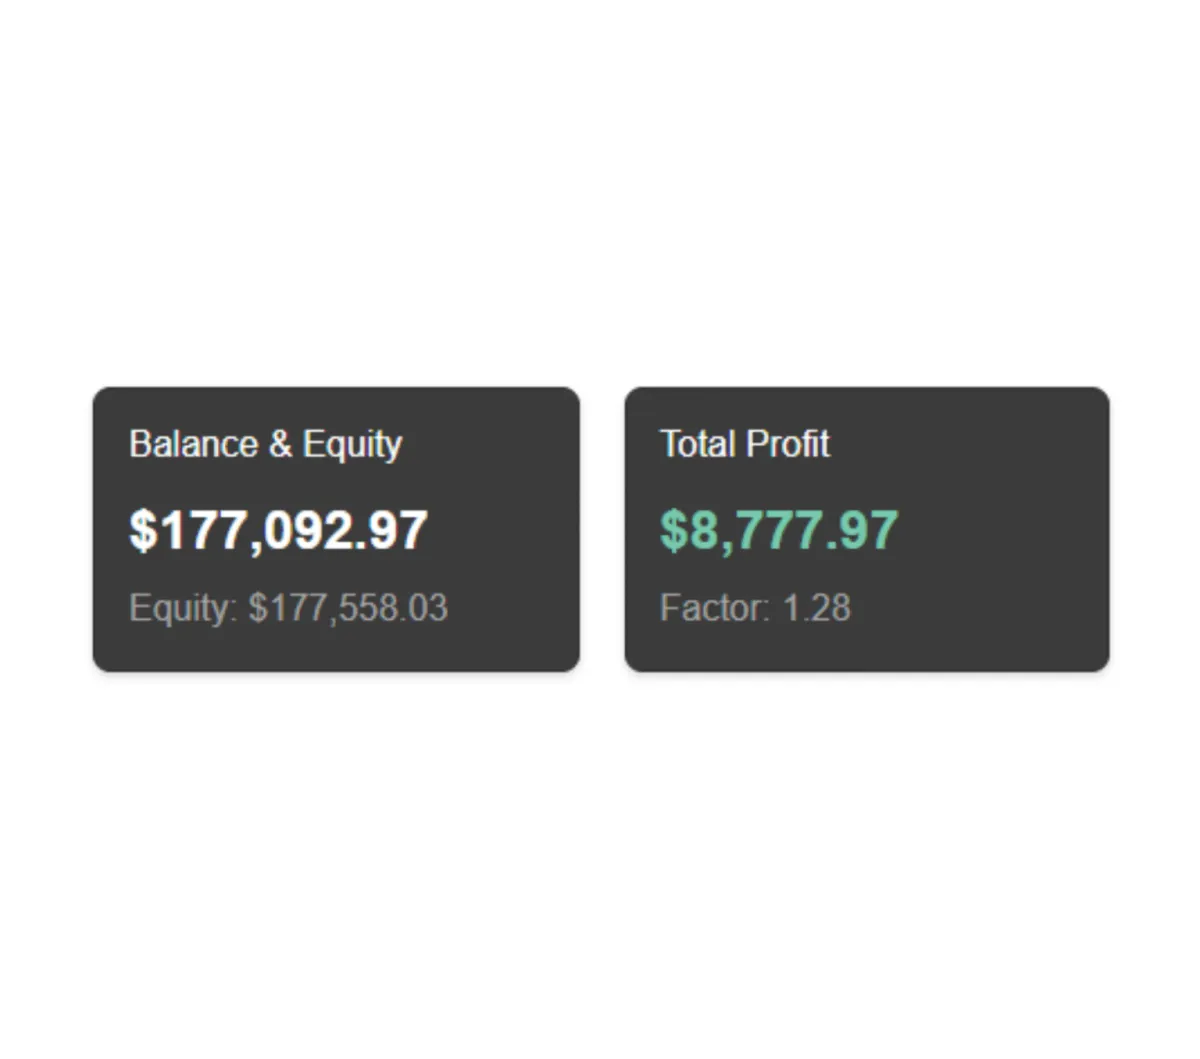Select the green $8,777.97 profit value

[x=779, y=530]
